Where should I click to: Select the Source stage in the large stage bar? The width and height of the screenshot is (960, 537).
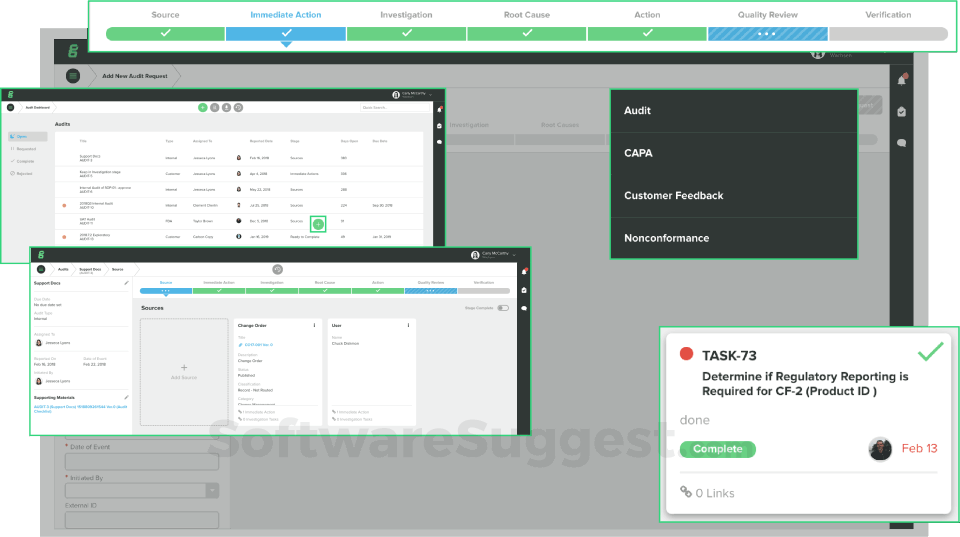click(165, 33)
